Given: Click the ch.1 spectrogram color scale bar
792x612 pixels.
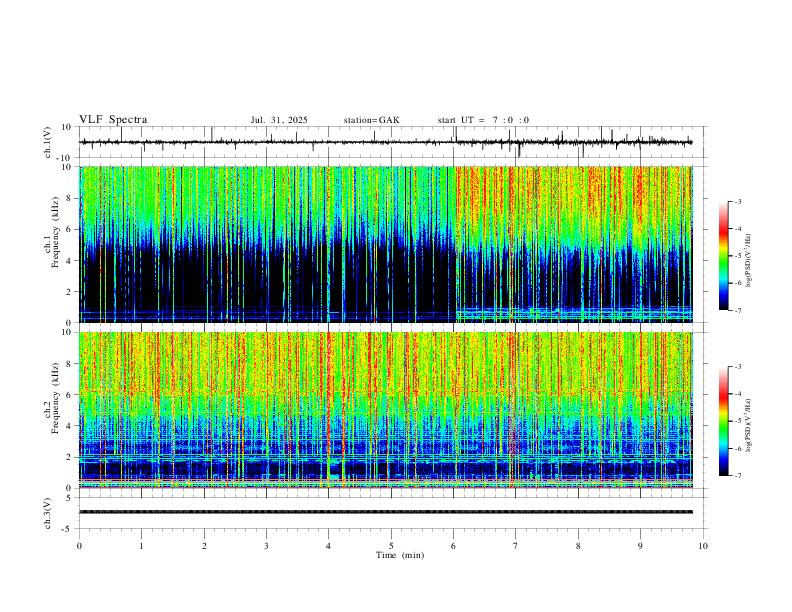Looking at the screenshot, I should (x=723, y=256).
